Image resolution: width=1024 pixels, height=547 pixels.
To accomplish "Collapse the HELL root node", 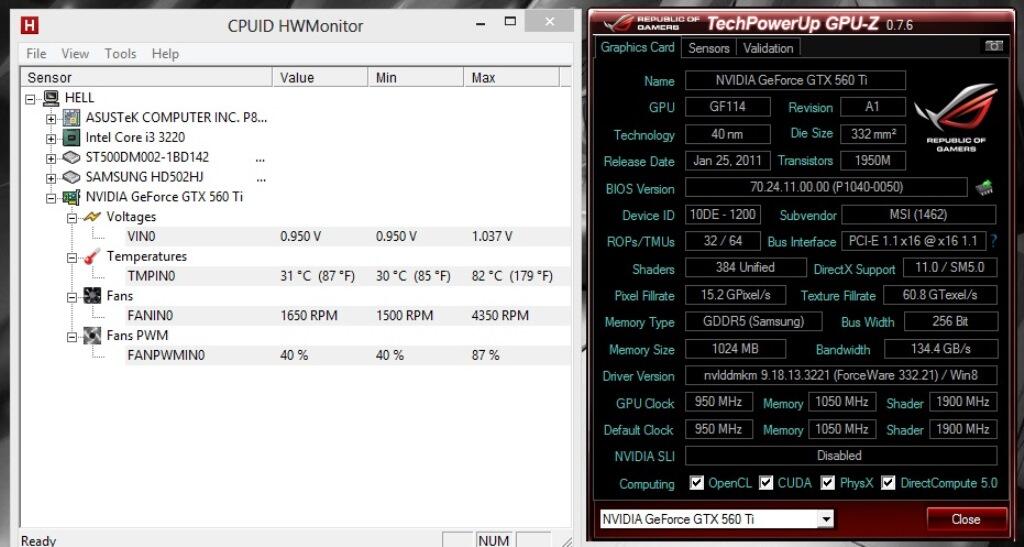I will pos(30,100).
